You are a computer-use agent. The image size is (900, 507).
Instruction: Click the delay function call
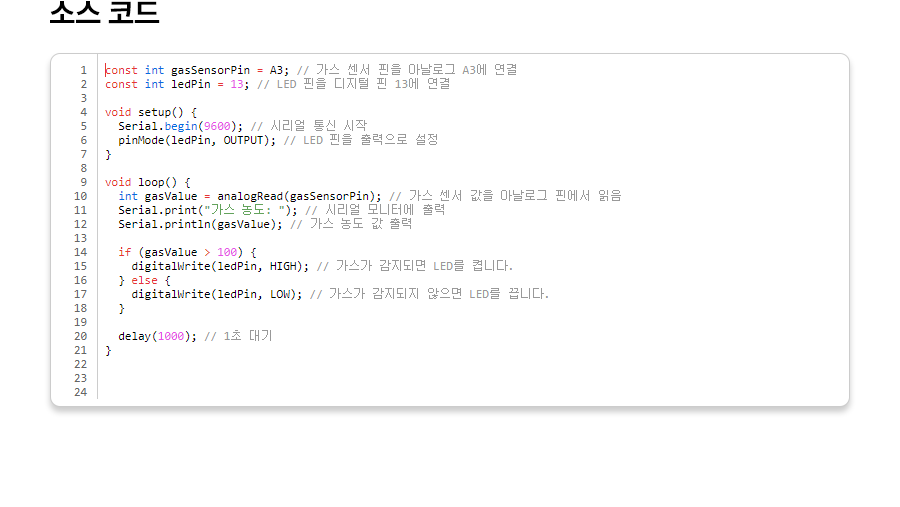coord(134,336)
